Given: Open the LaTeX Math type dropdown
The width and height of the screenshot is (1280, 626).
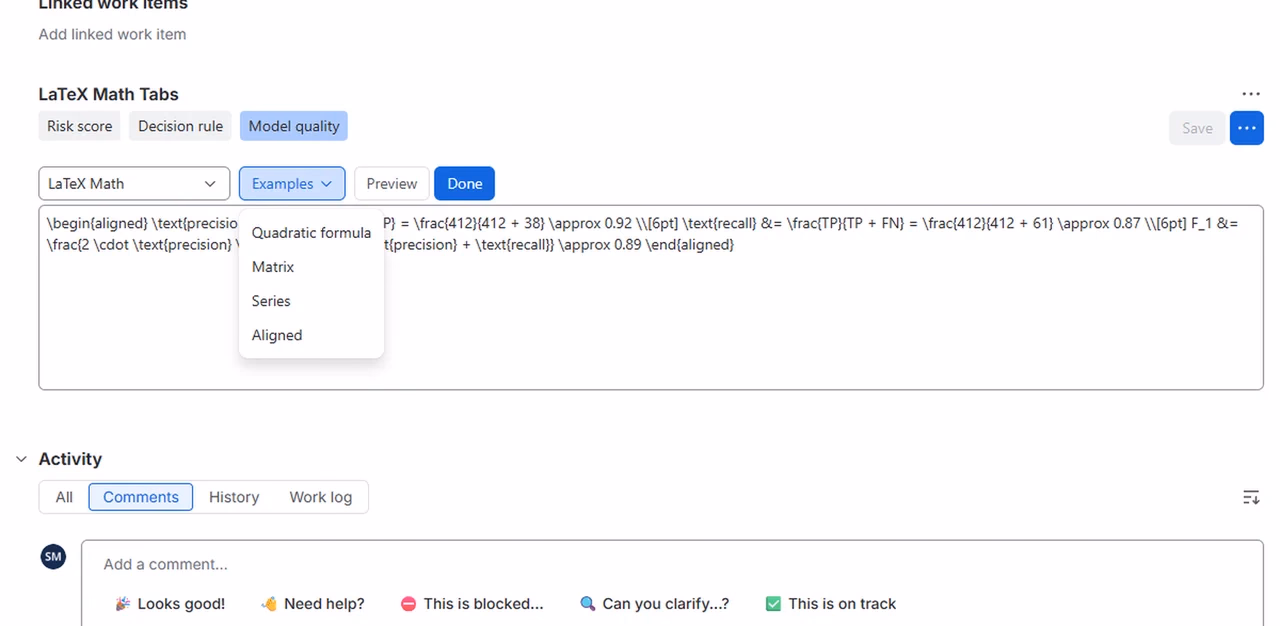Looking at the screenshot, I should click(x=134, y=184).
